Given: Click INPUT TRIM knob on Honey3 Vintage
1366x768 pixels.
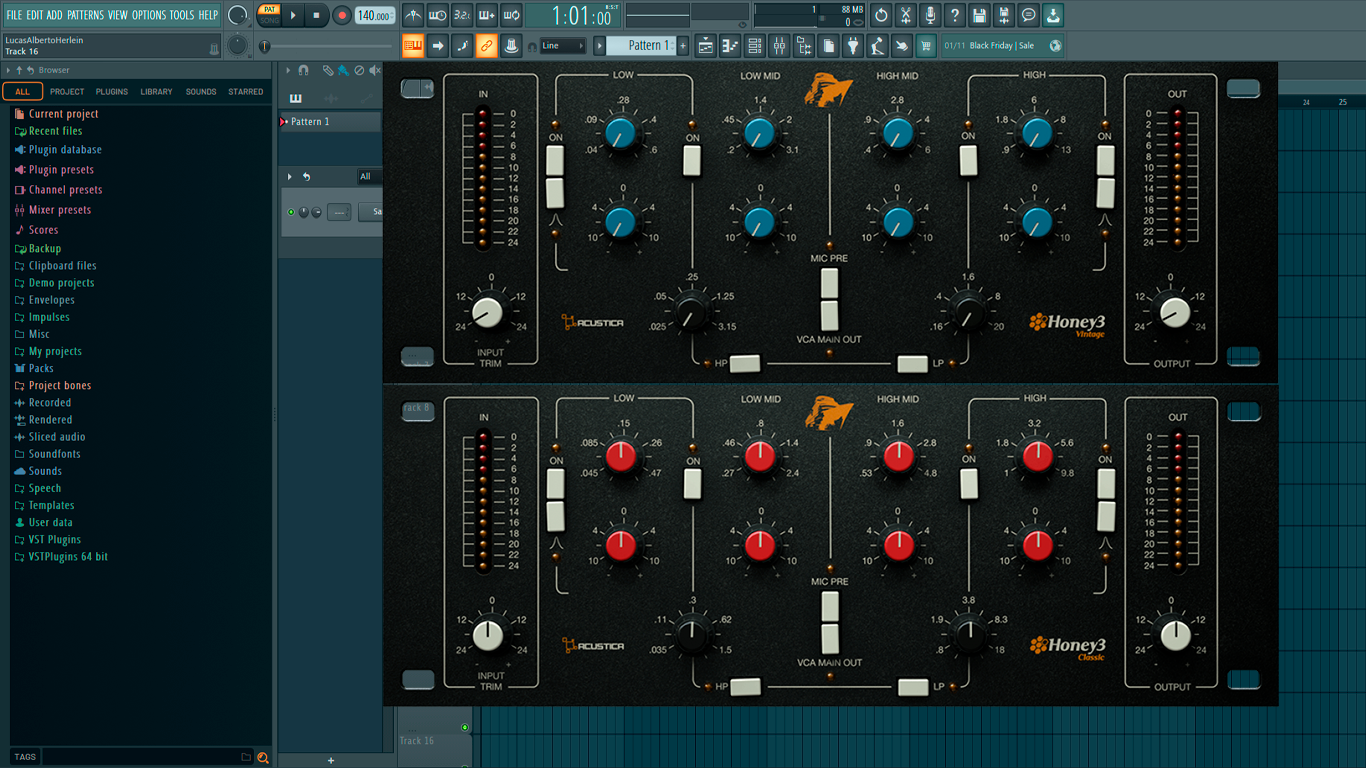Looking at the screenshot, I should point(487,313).
